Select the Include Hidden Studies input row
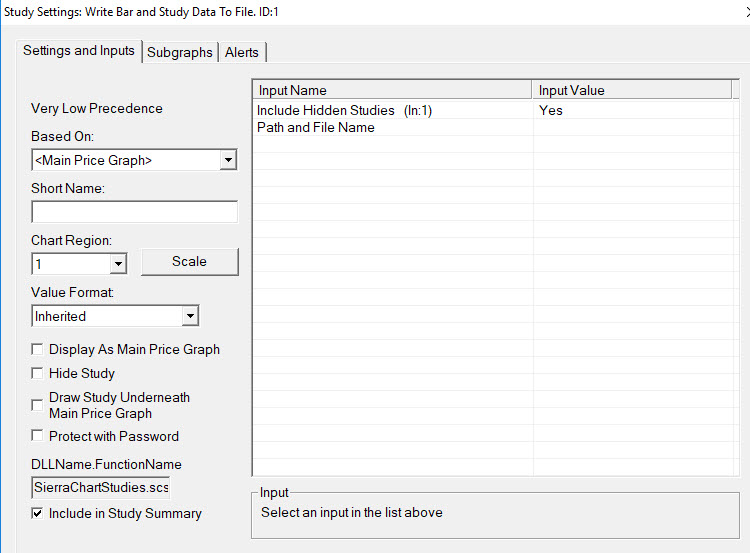This screenshot has width=750, height=553. click(x=344, y=110)
